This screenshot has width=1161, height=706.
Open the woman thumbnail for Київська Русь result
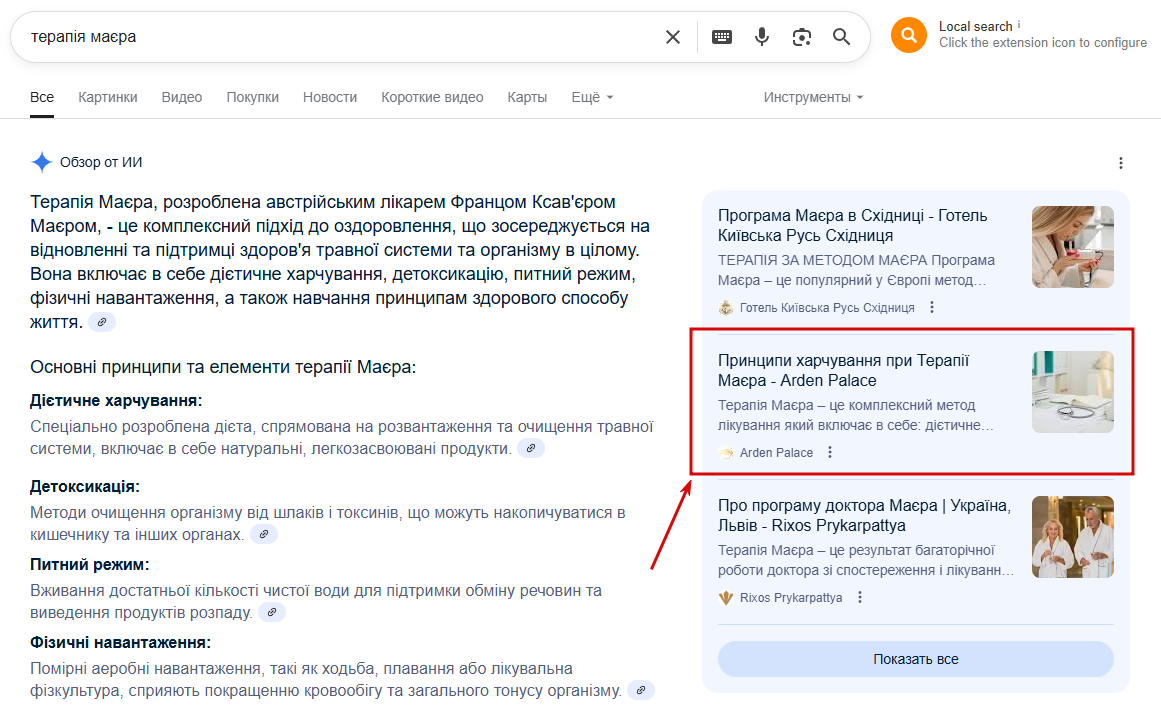click(x=1073, y=247)
